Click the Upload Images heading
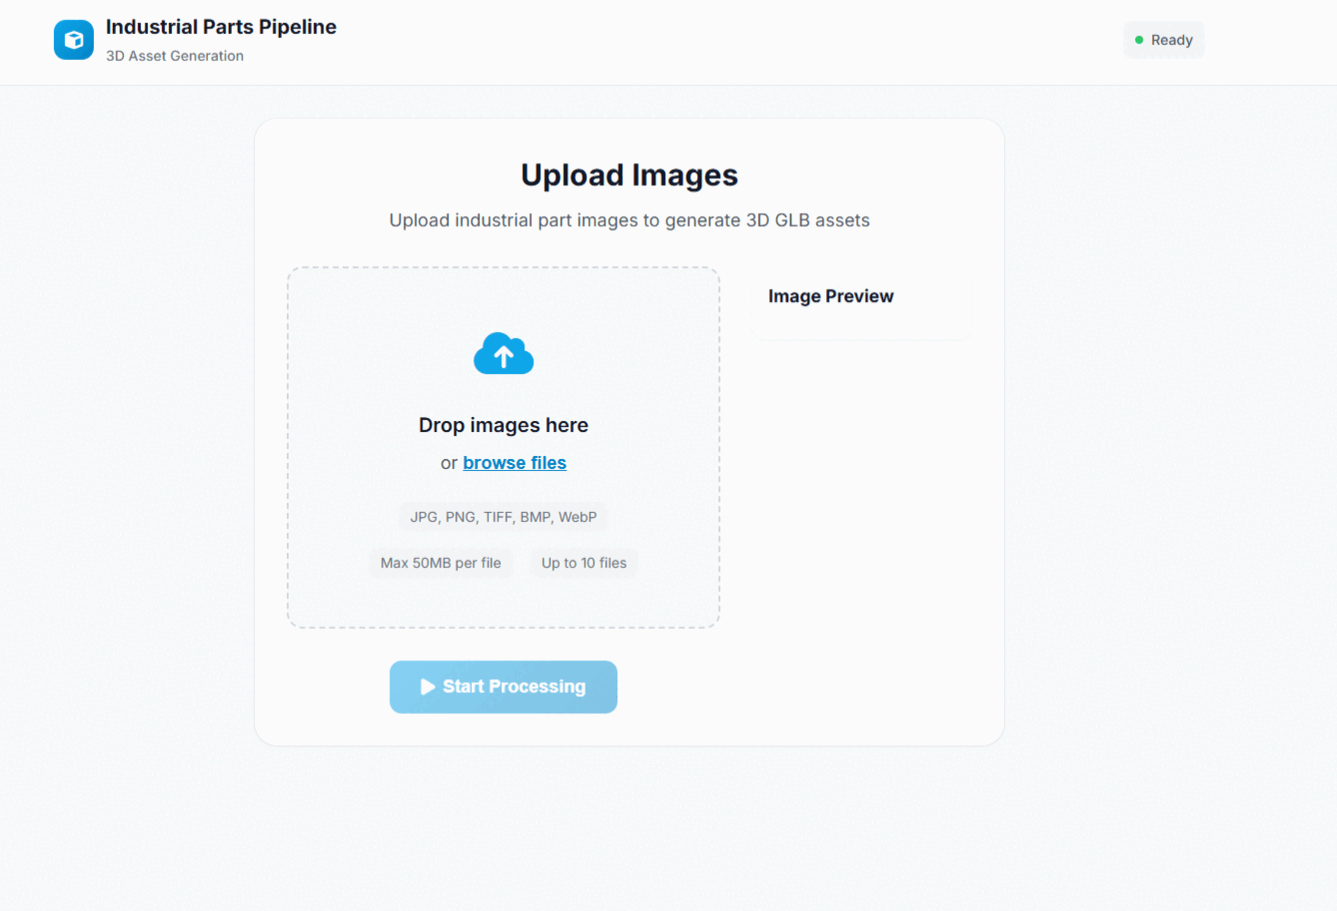 (629, 175)
